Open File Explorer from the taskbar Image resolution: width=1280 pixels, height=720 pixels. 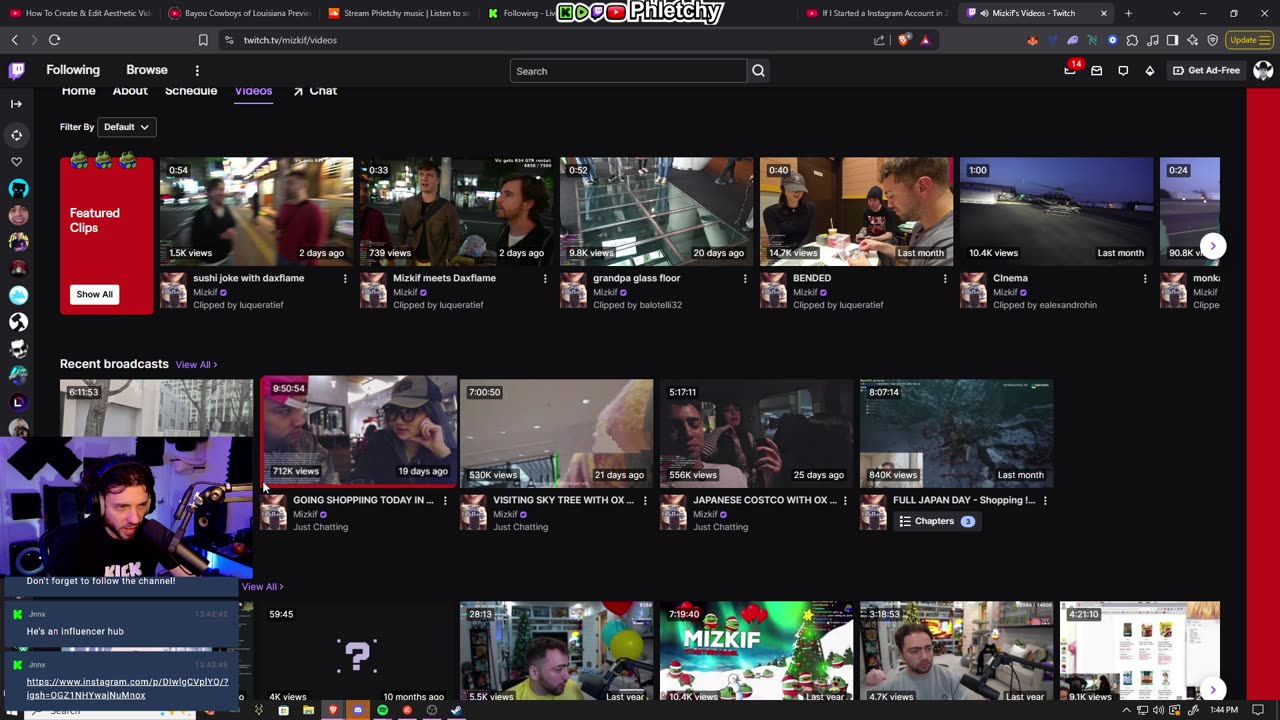[308, 710]
